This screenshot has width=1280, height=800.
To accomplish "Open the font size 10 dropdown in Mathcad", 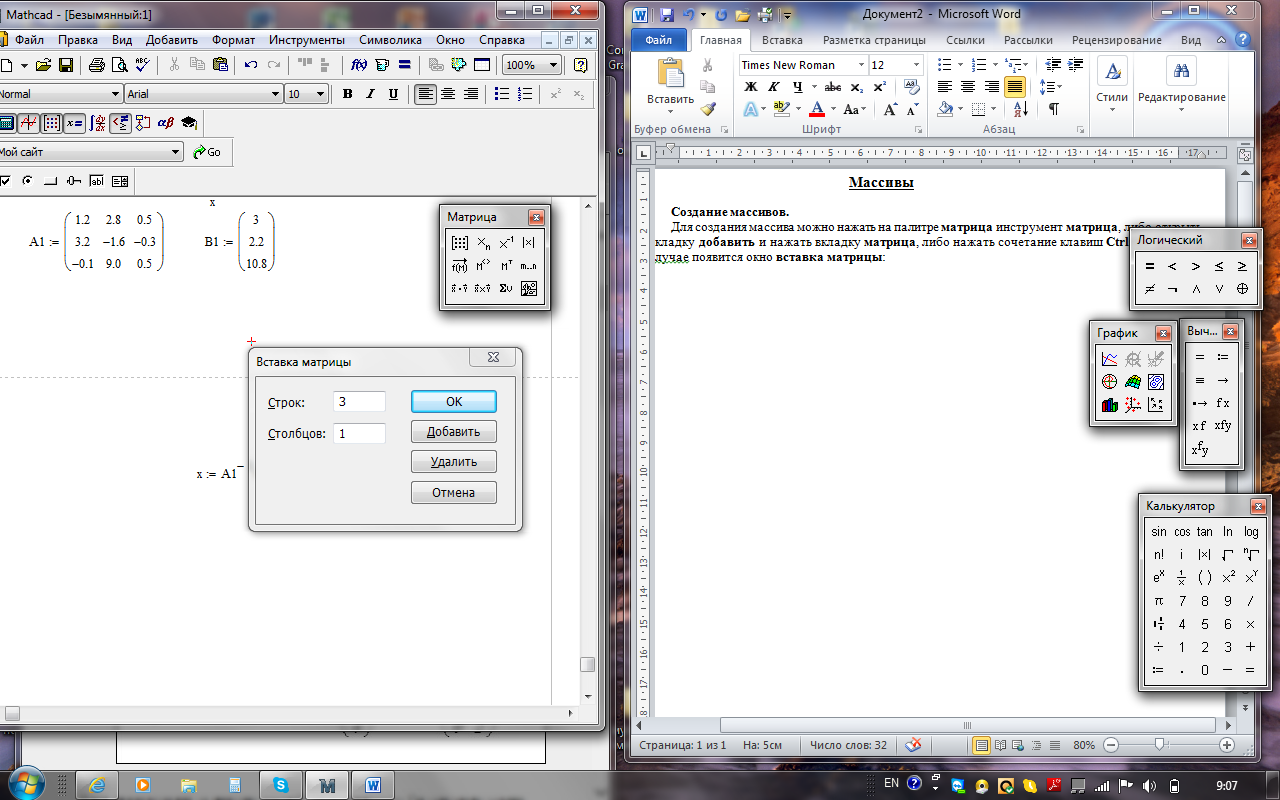I will pyautogui.click(x=320, y=94).
